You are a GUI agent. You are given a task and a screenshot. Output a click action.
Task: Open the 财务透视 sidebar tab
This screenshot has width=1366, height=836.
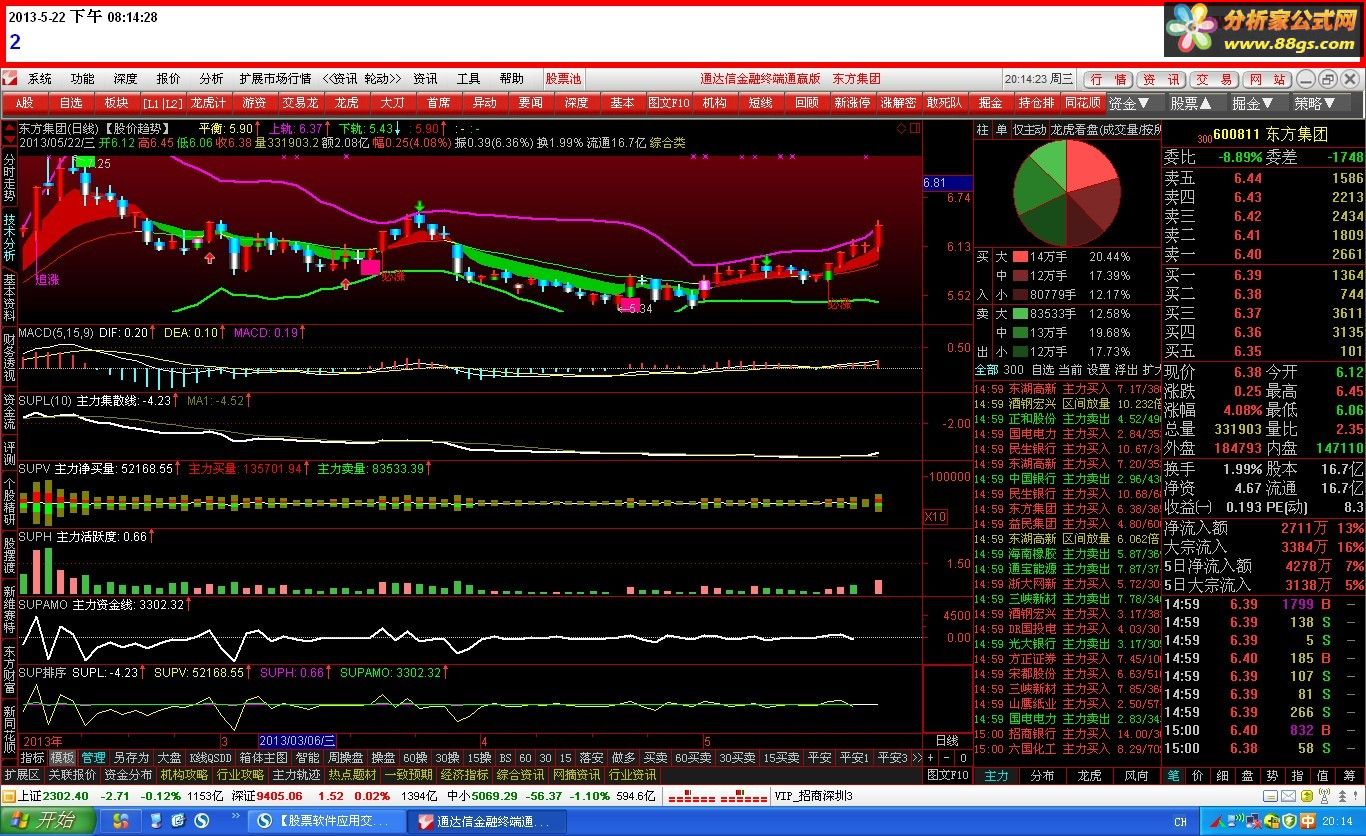(x=9, y=357)
